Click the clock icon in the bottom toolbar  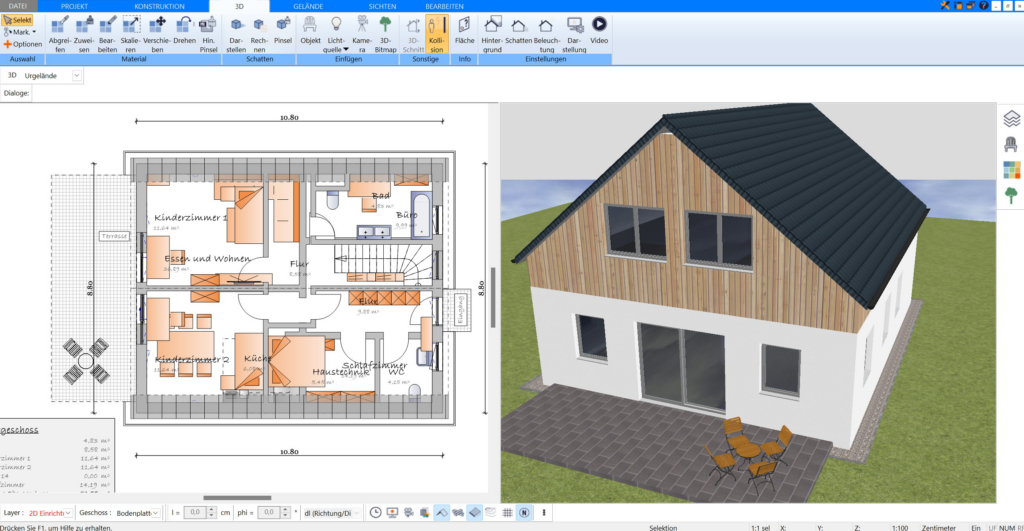(x=376, y=513)
